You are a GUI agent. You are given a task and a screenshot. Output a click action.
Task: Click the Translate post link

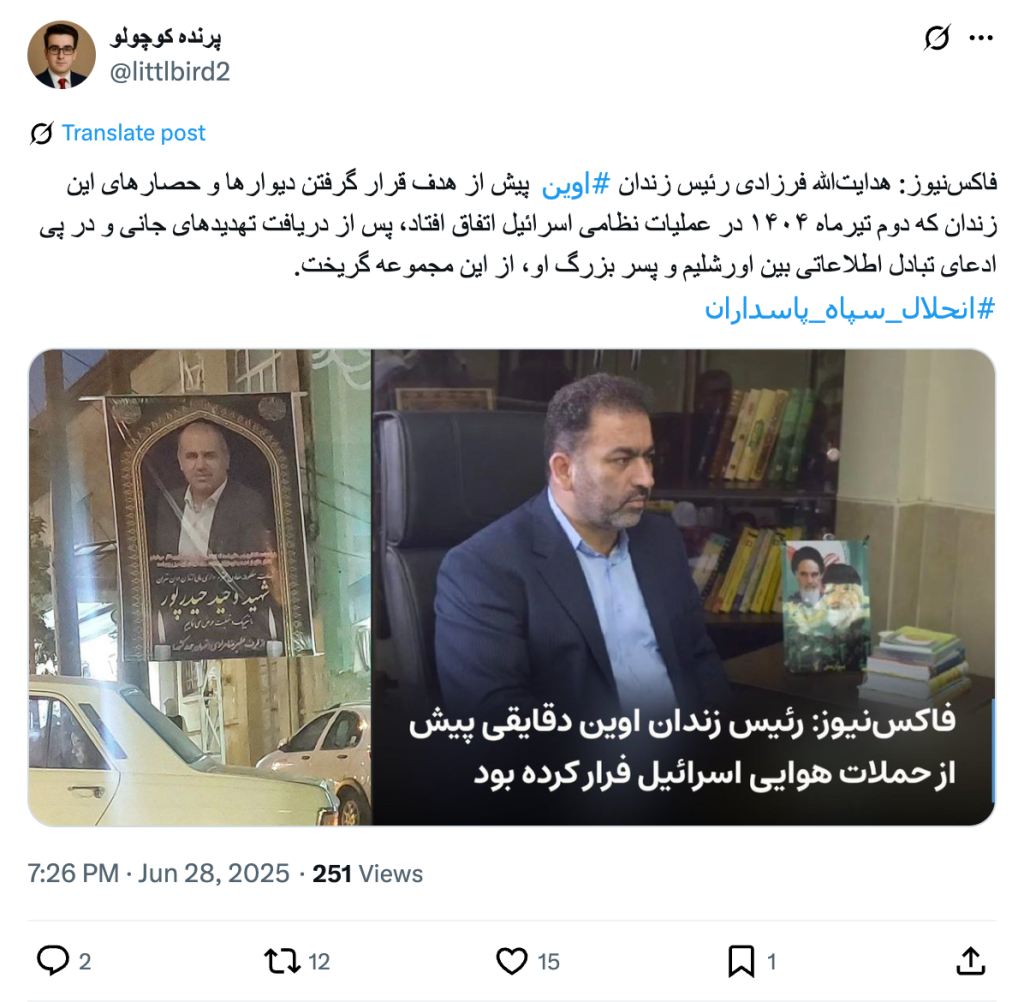[133, 133]
